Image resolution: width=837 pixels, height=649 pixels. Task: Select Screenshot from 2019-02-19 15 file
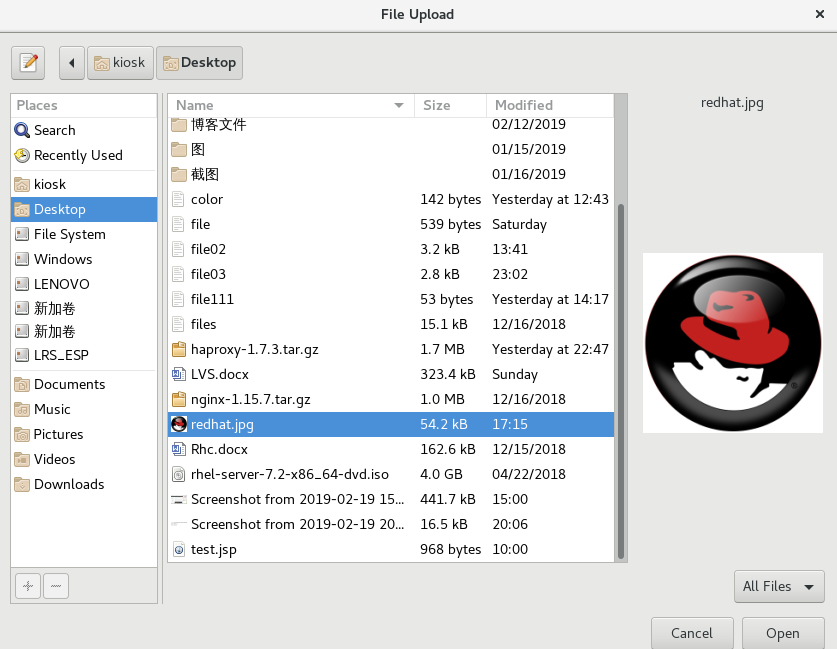391,500
